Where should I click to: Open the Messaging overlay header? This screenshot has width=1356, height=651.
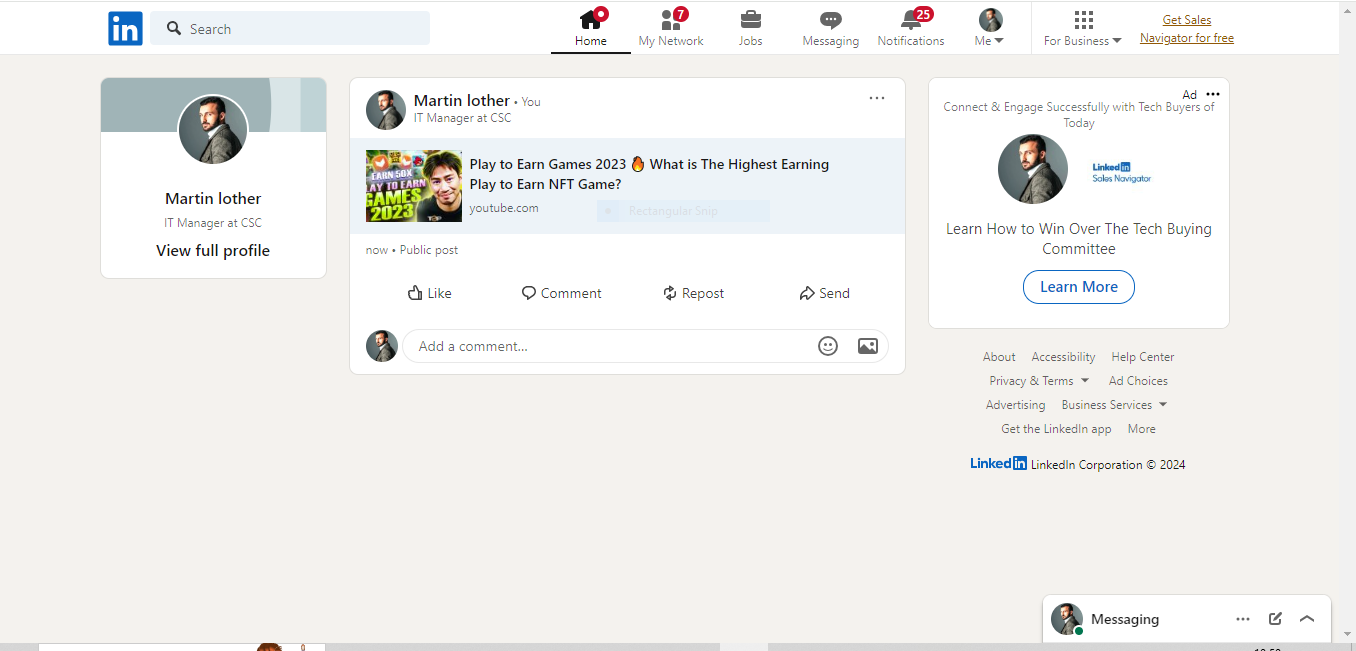[x=1187, y=619]
